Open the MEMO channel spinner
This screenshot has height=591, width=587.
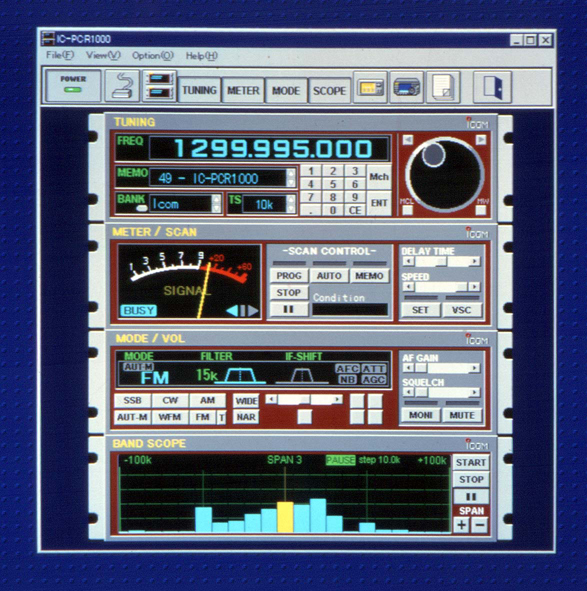click(x=291, y=178)
